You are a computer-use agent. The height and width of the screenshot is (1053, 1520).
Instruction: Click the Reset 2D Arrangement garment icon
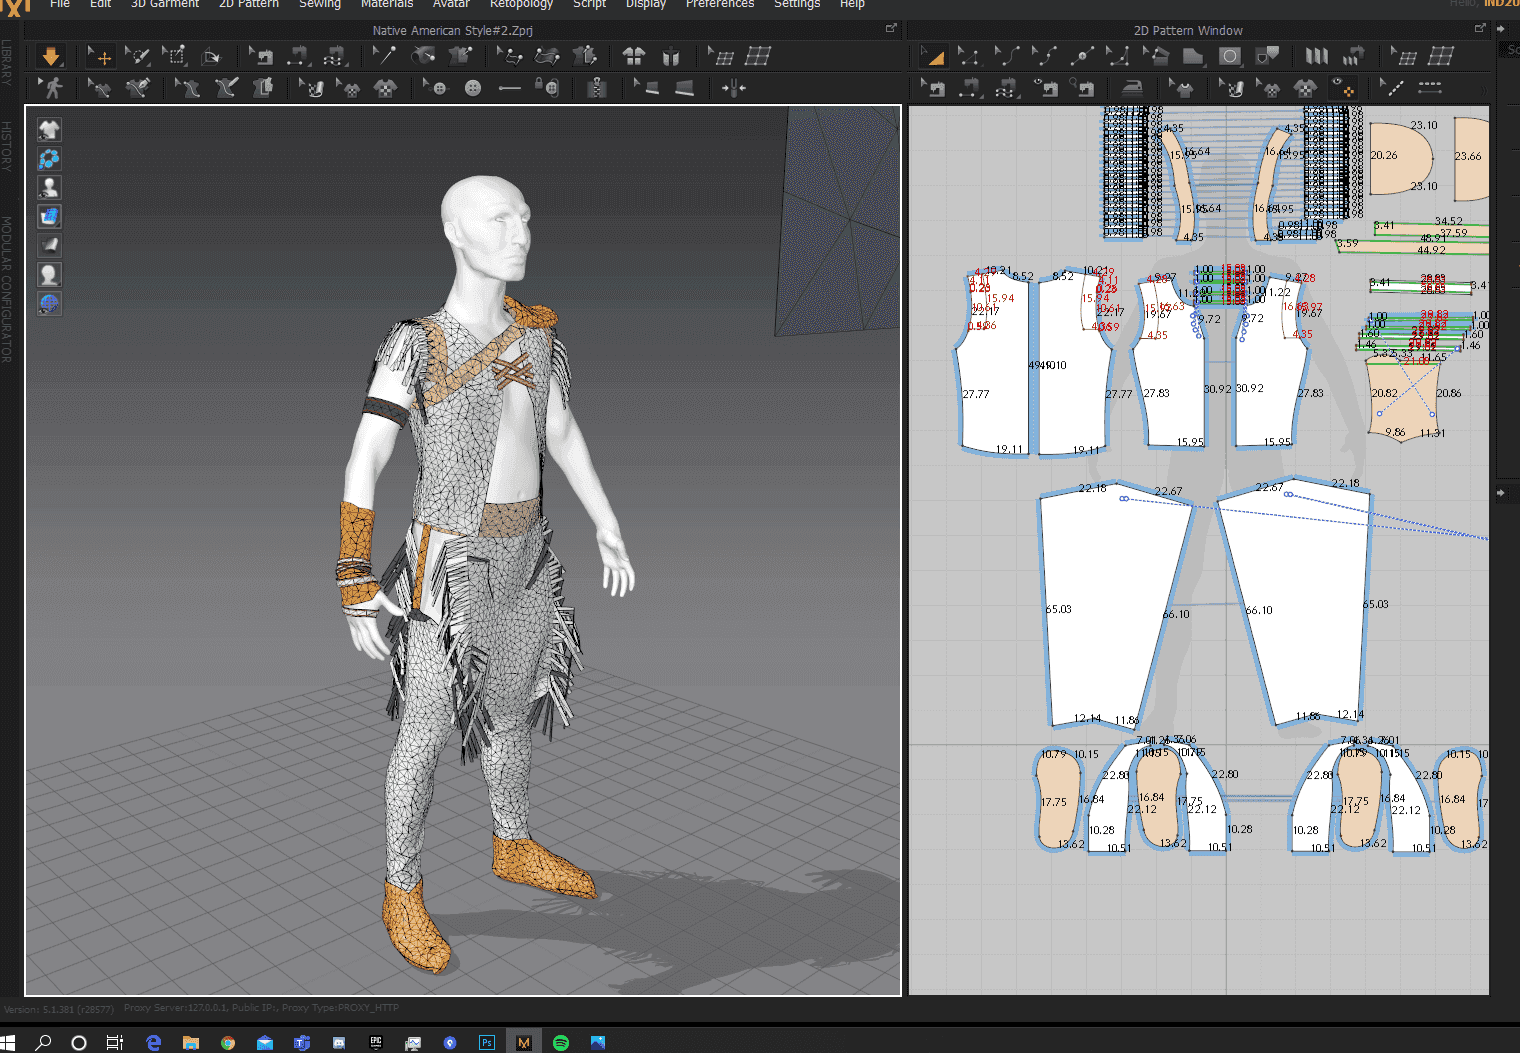(x=633, y=56)
